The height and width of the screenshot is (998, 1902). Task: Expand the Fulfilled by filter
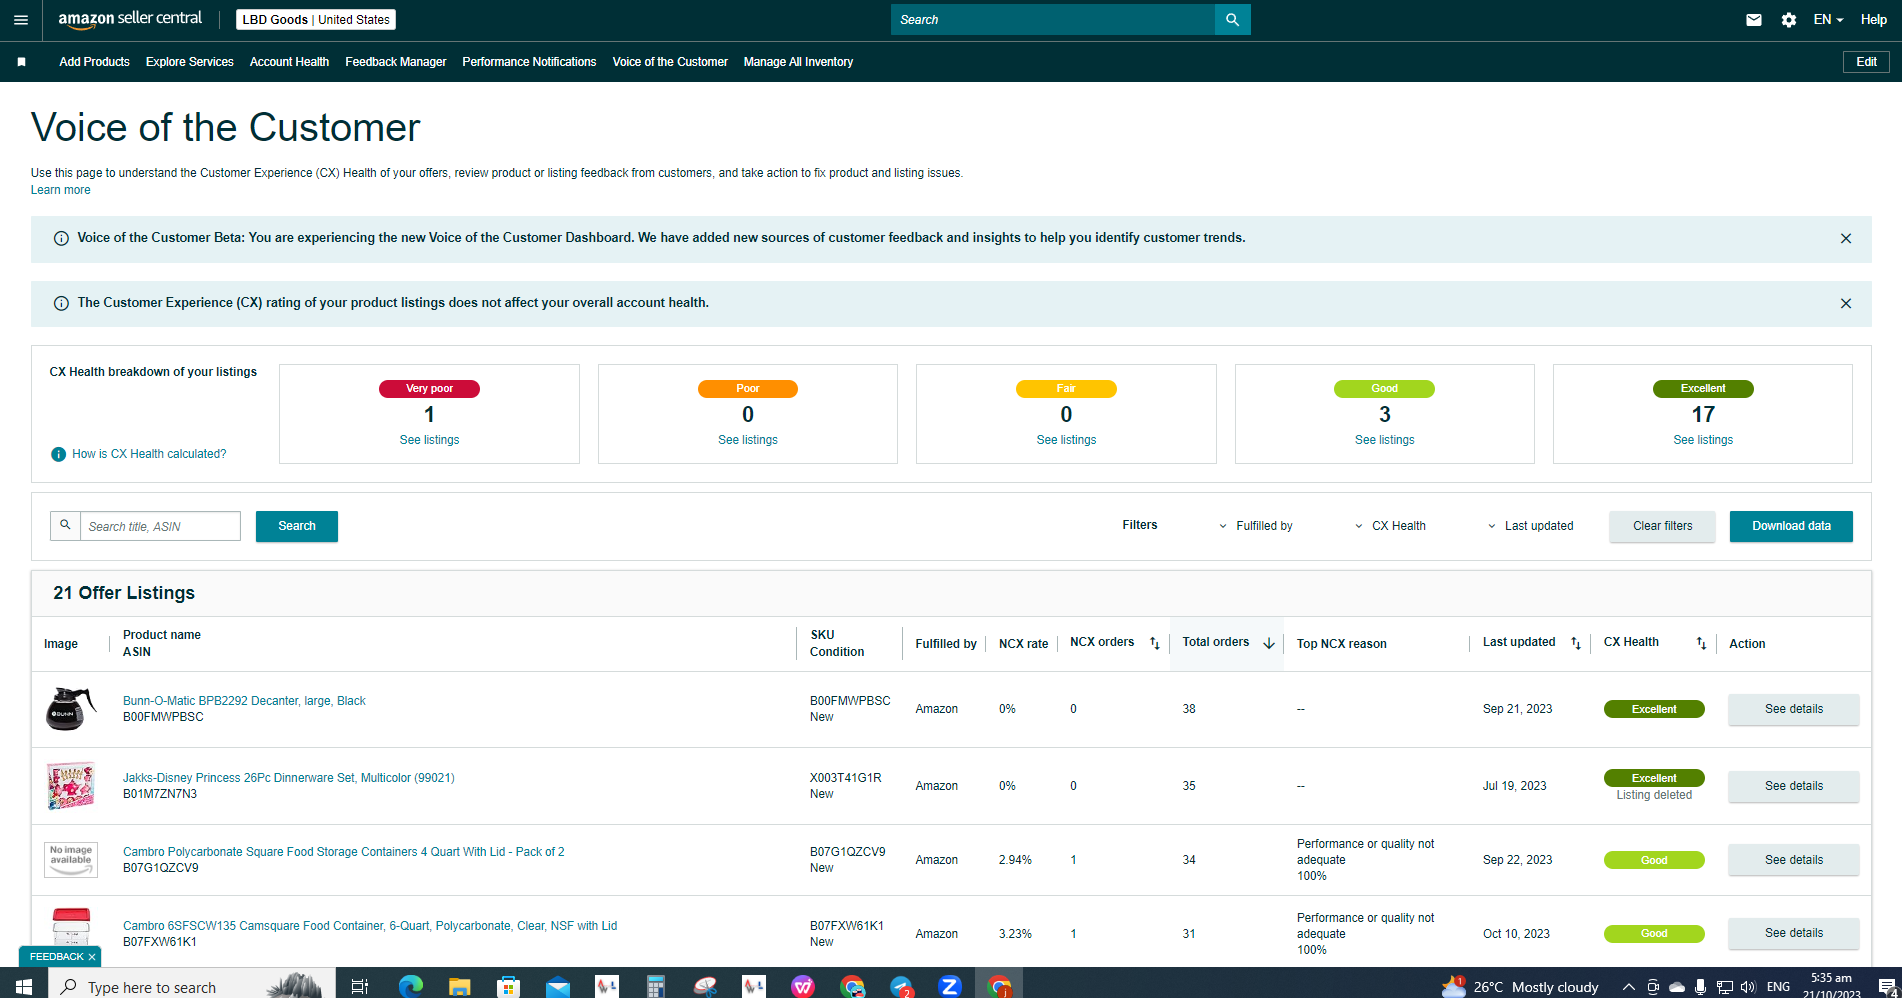coord(1255,526)
